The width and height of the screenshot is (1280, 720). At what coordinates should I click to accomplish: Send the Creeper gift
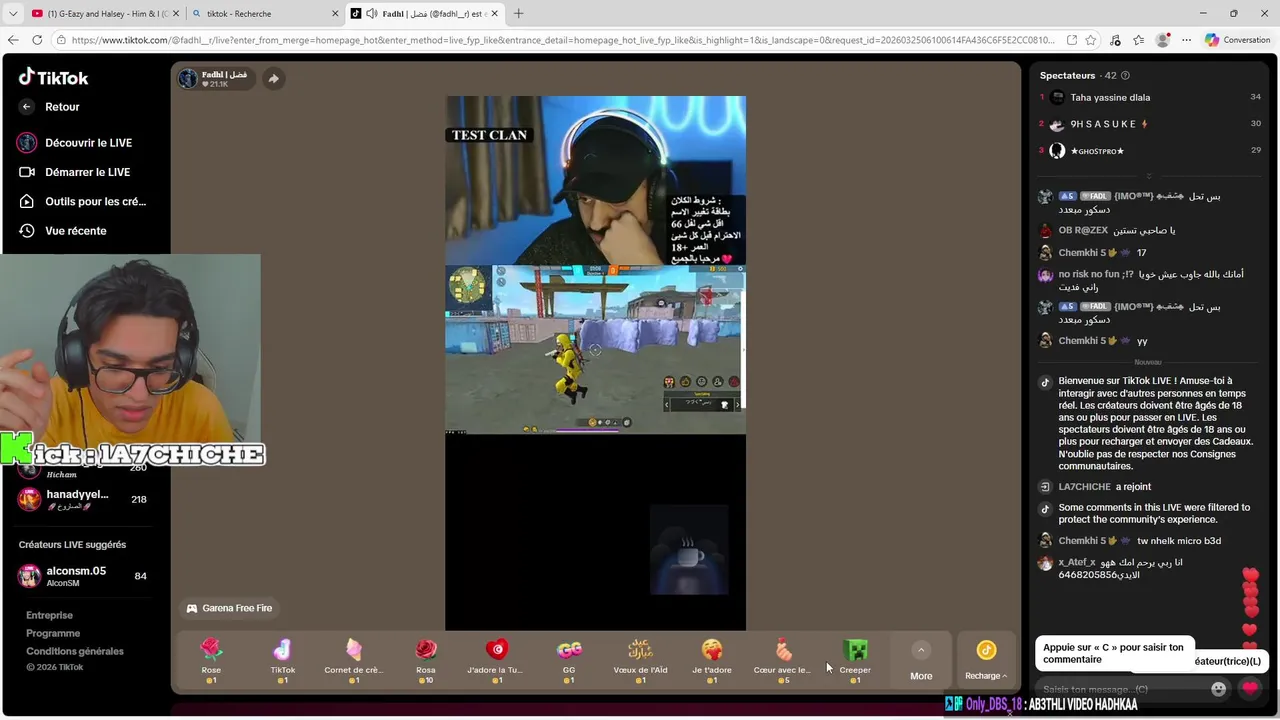(x=855, y=661)
